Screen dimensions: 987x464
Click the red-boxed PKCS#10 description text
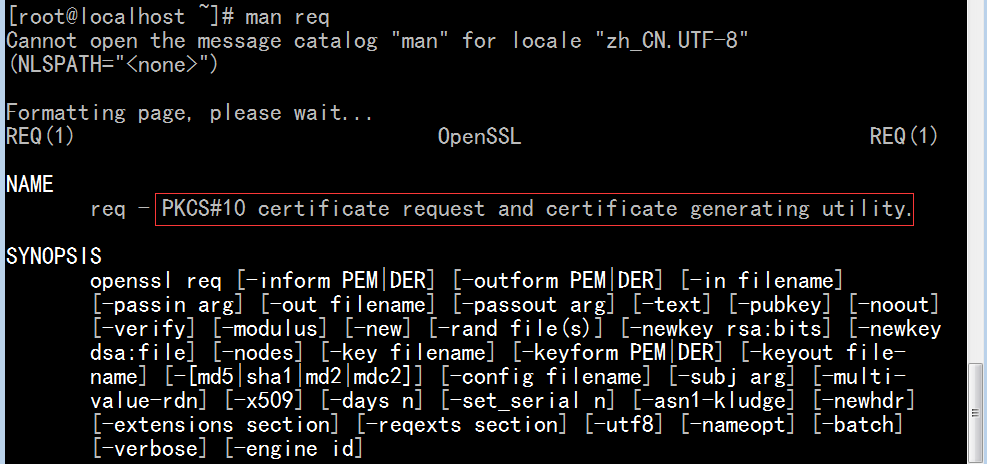click(x=534, y=208)
